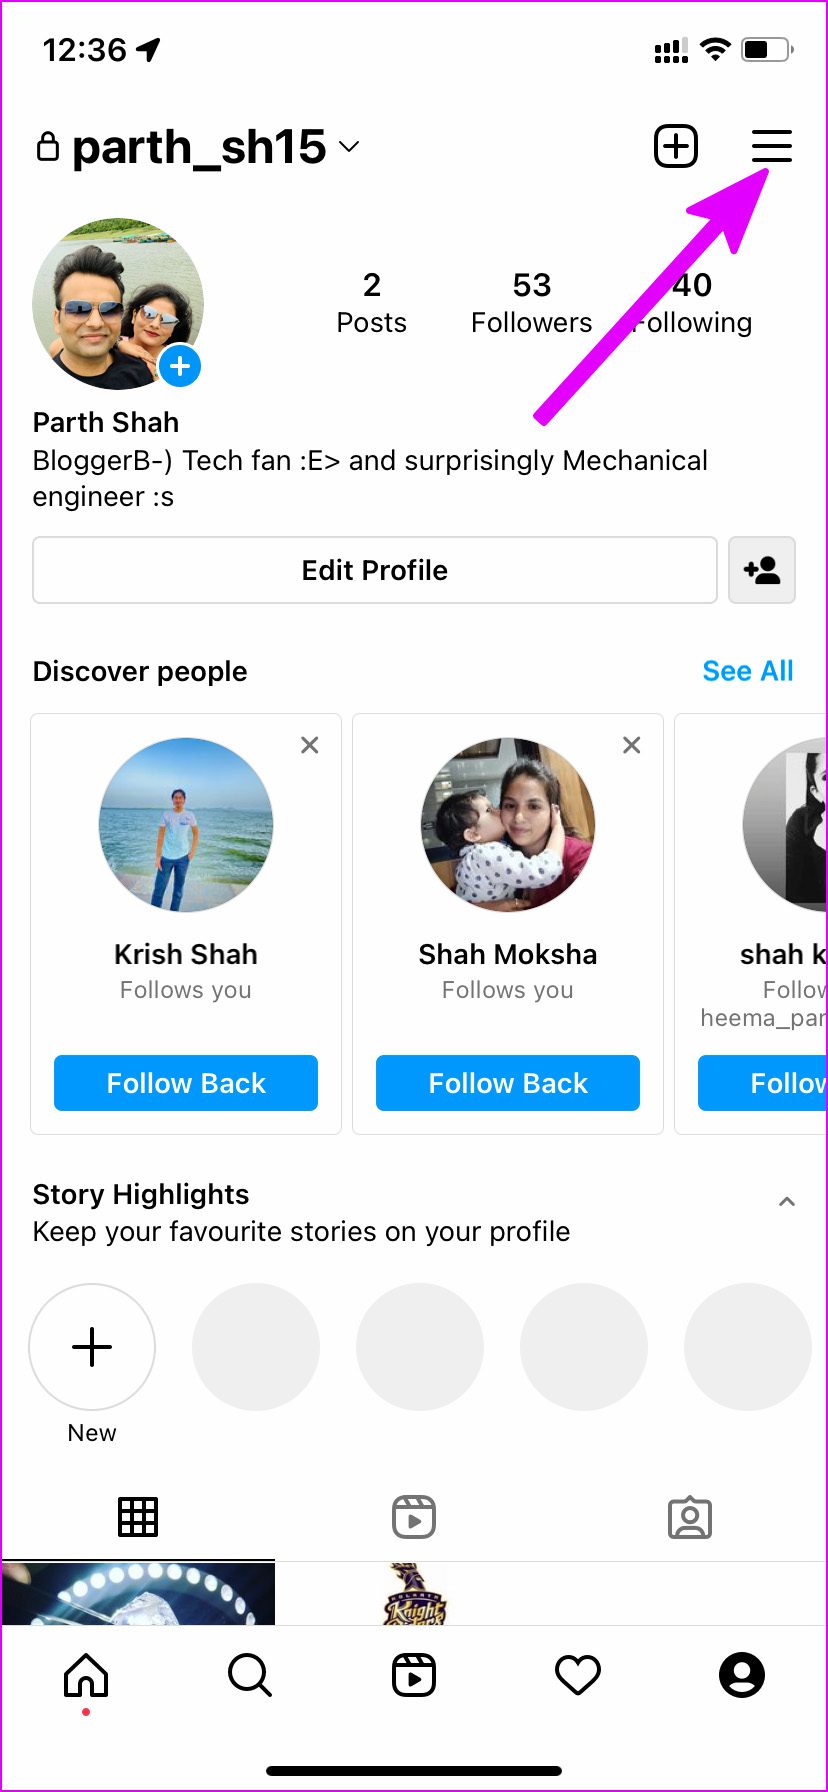Tap the profile icon in bottom bar
This screenshot has height=1792, width=828.
742,1675
